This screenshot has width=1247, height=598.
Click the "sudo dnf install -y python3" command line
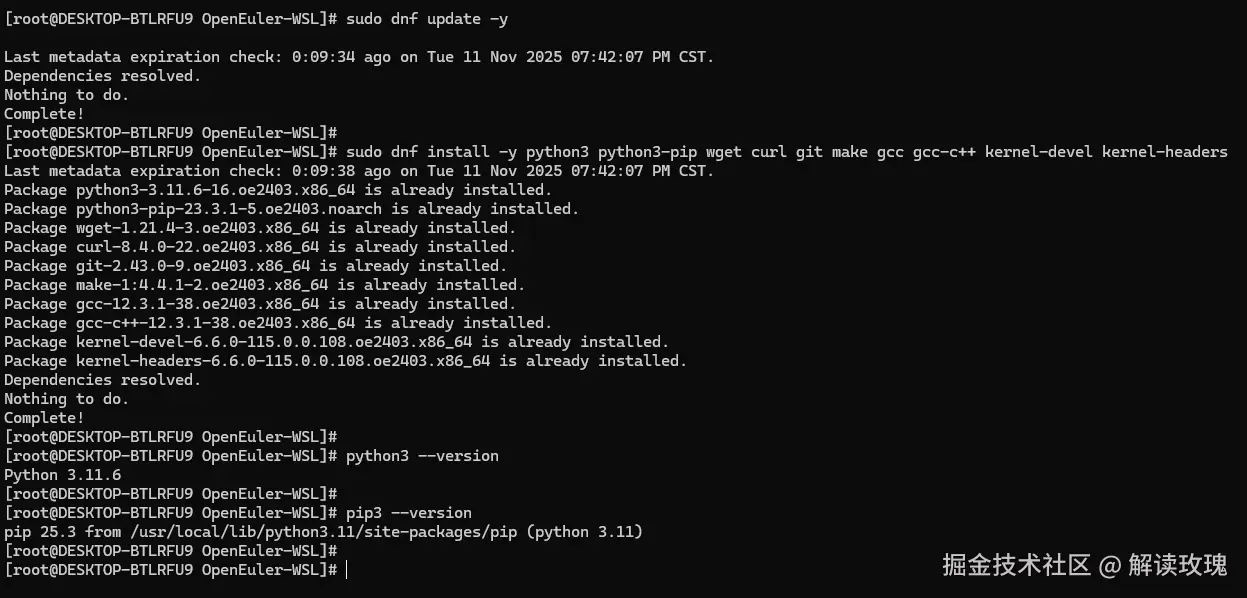[786, 152]
